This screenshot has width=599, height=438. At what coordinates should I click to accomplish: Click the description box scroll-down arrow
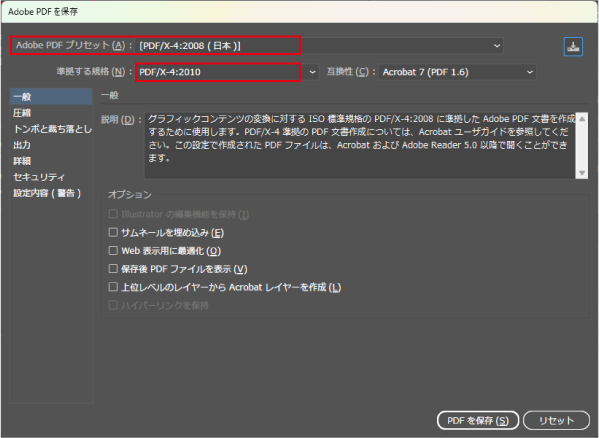[582, 173]
